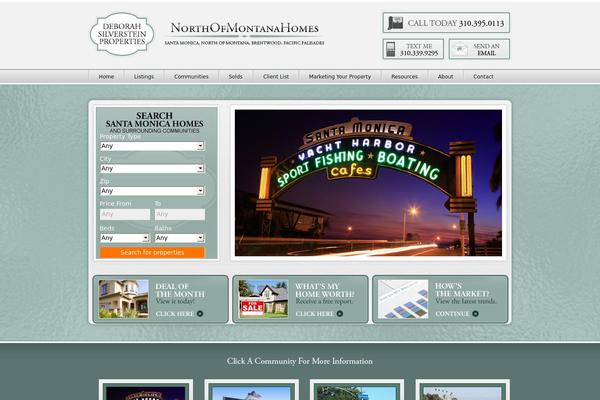Expand the City dropdown
Viewport: 600px width, 400px height.
[152, 168]
